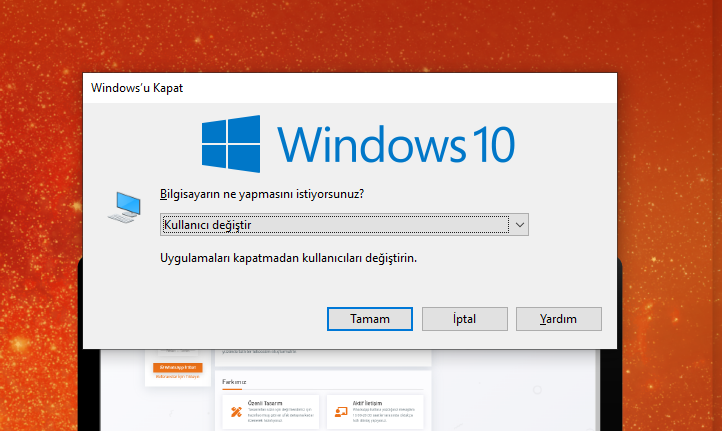Click the Aktif İletişim presenter icon in background
The image size is (722, 431).
(341, 412)
